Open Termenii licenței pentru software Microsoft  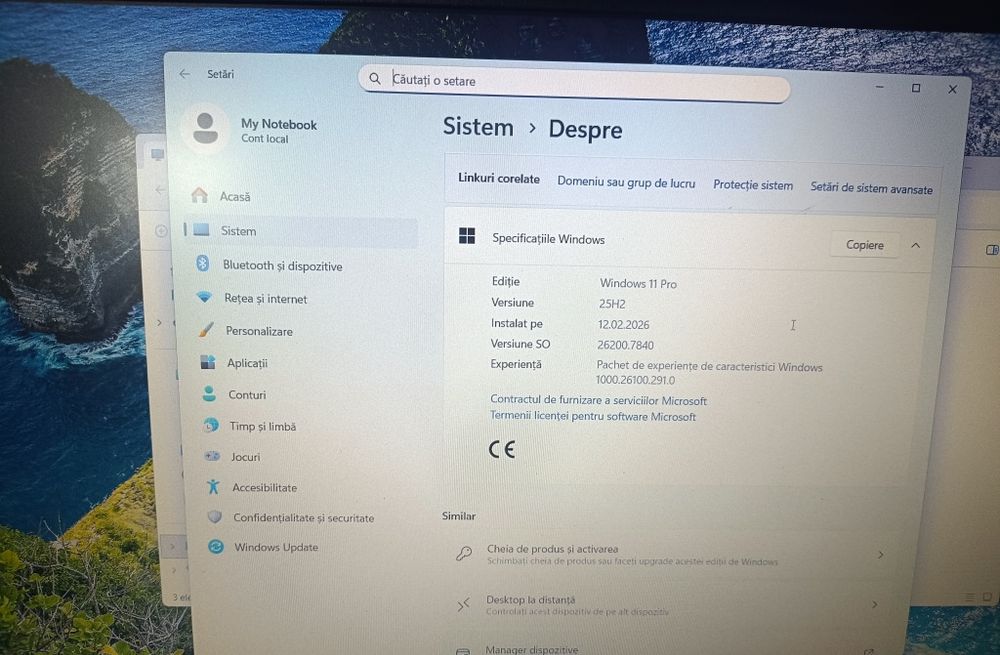coord(592,416)
